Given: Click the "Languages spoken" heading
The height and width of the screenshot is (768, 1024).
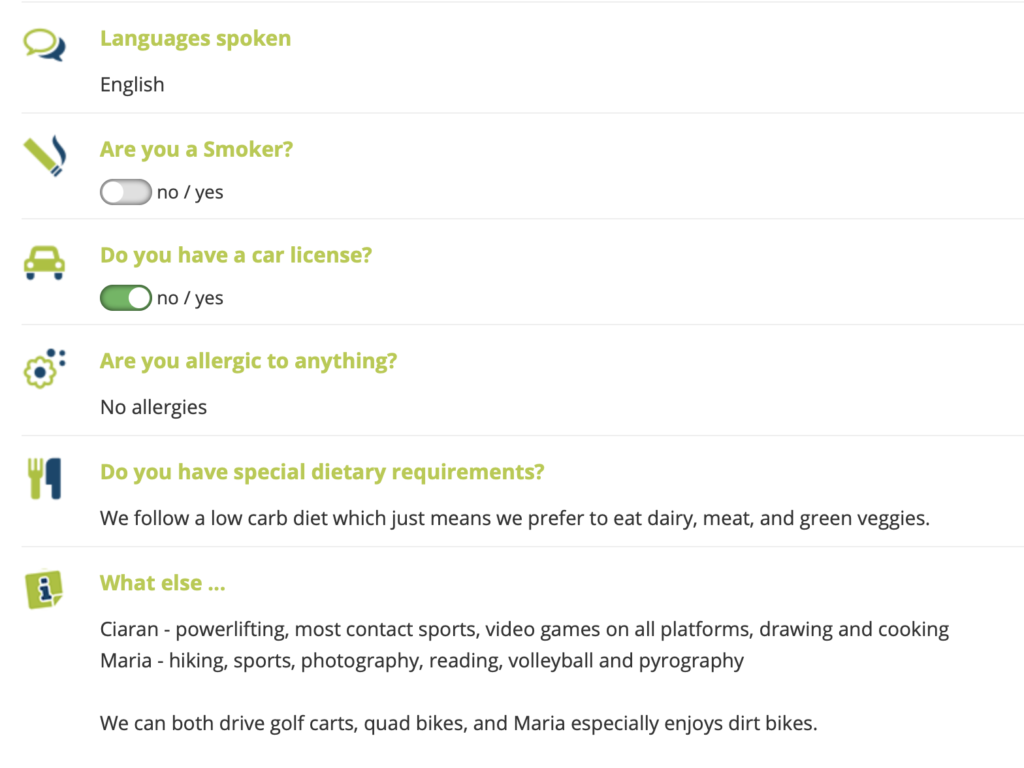Looking at the screenshot, I should [x=195, y=38].
